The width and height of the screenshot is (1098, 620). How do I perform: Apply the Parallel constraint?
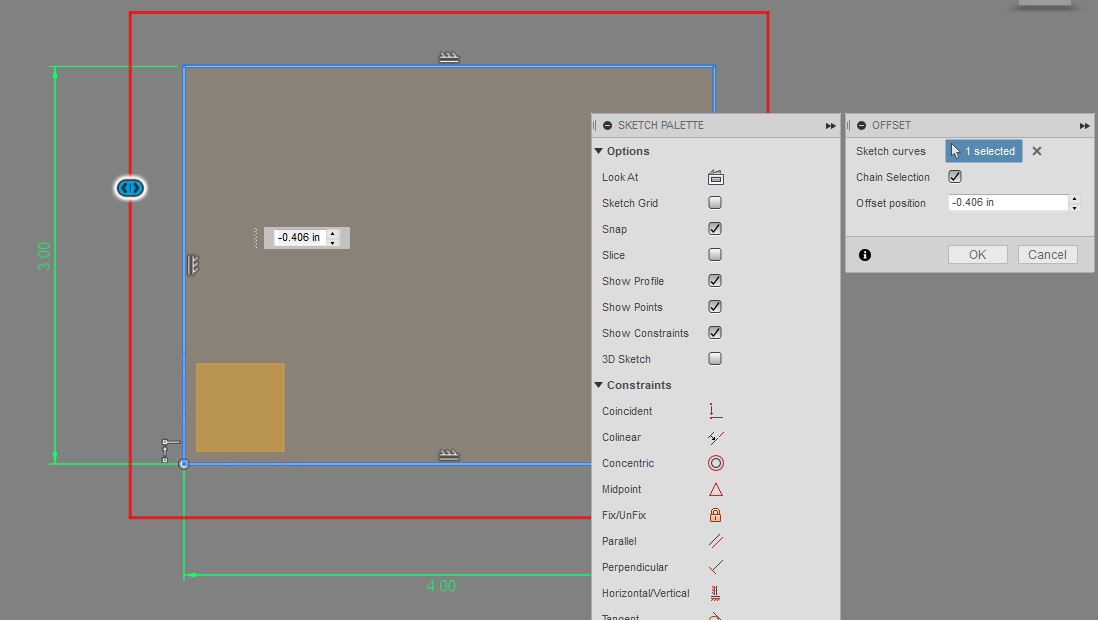coord(716,540)
